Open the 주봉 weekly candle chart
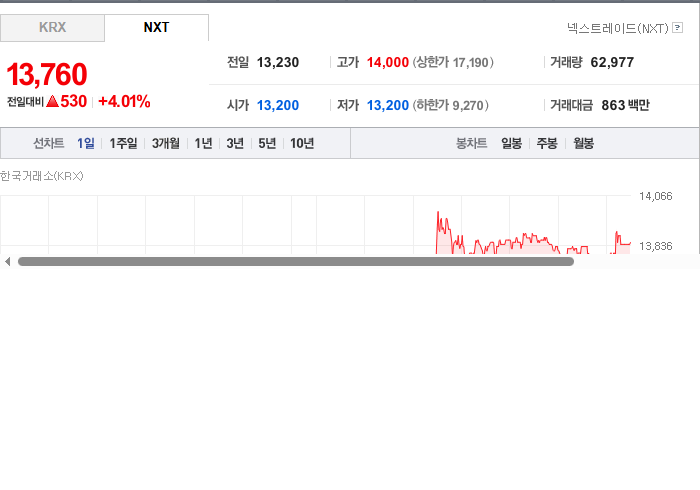The image size is (700, 490). (x=547, y=143)
